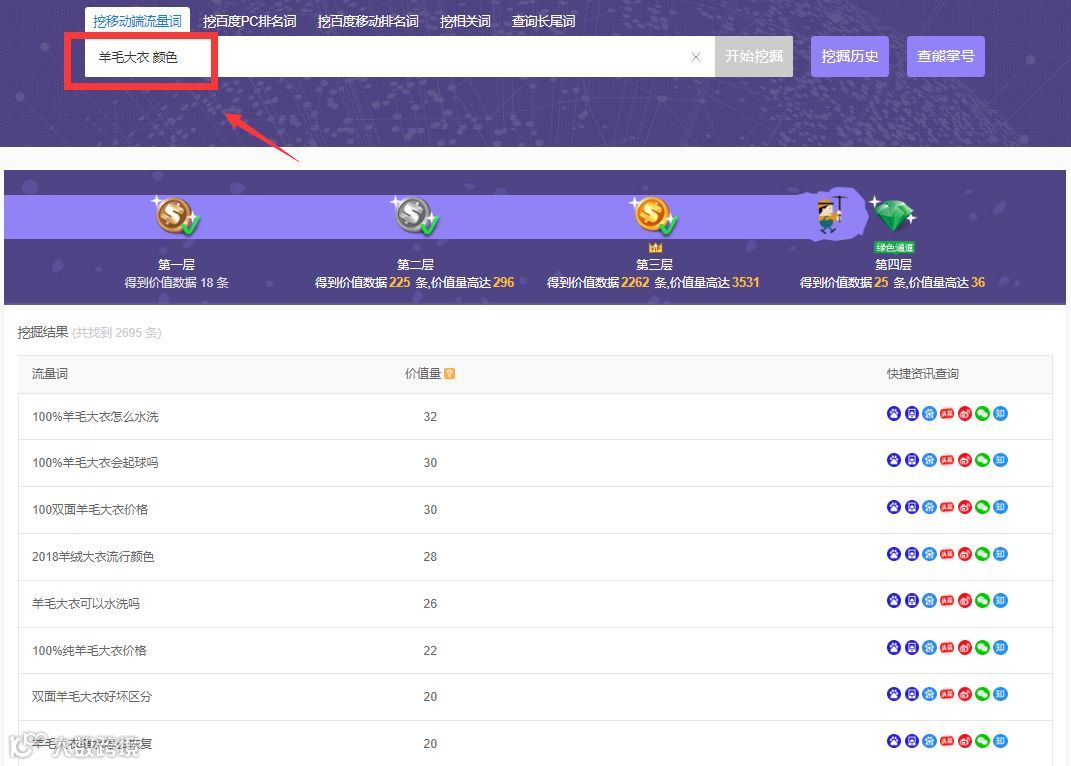1071x766 pixels.
Task: Click the 开始挖掘 button
Action: pyautogui.click(x=753, y=56)
